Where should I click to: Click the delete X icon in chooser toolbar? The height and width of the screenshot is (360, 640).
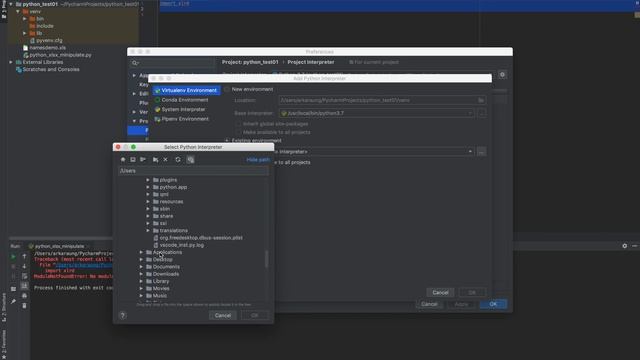[x=165, y=160]
